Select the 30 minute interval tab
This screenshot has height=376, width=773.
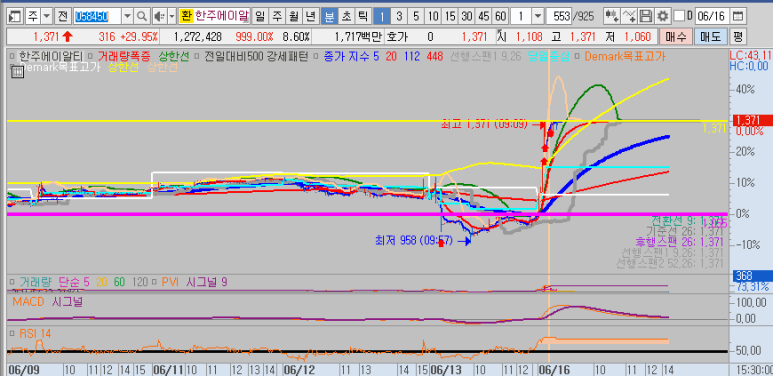[x=466, y=16]
